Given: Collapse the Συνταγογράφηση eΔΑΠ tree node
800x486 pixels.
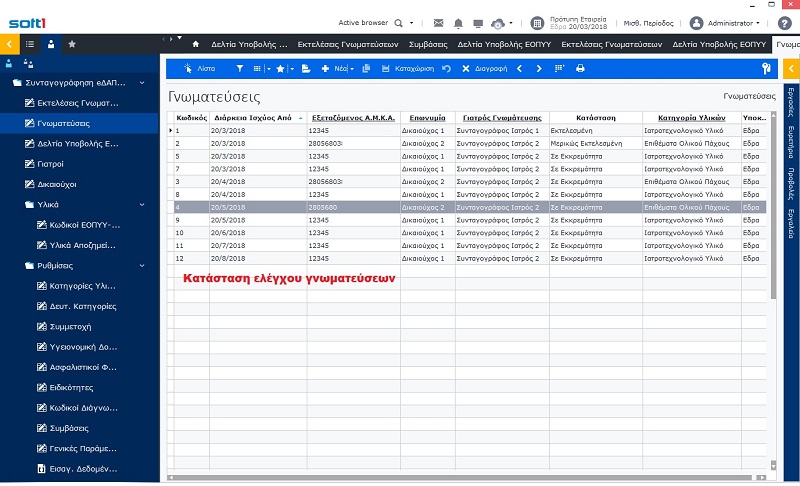Looking at the screenshot, I should point(142,83).
